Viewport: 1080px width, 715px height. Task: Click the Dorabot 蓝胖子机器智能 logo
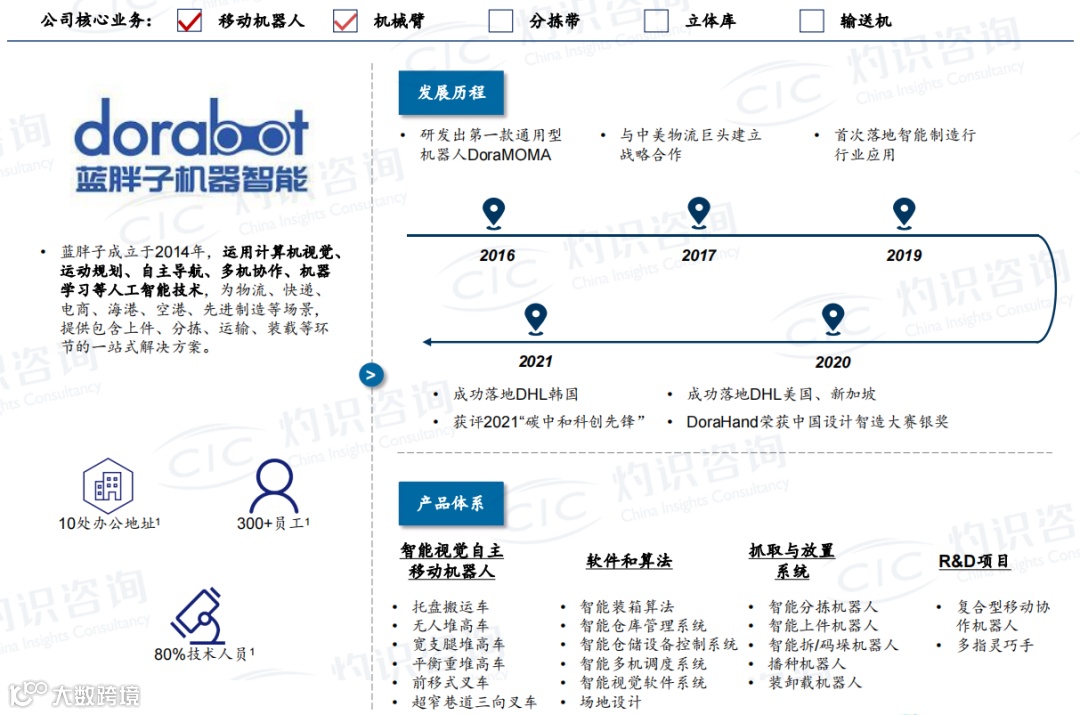click(191, 145)
